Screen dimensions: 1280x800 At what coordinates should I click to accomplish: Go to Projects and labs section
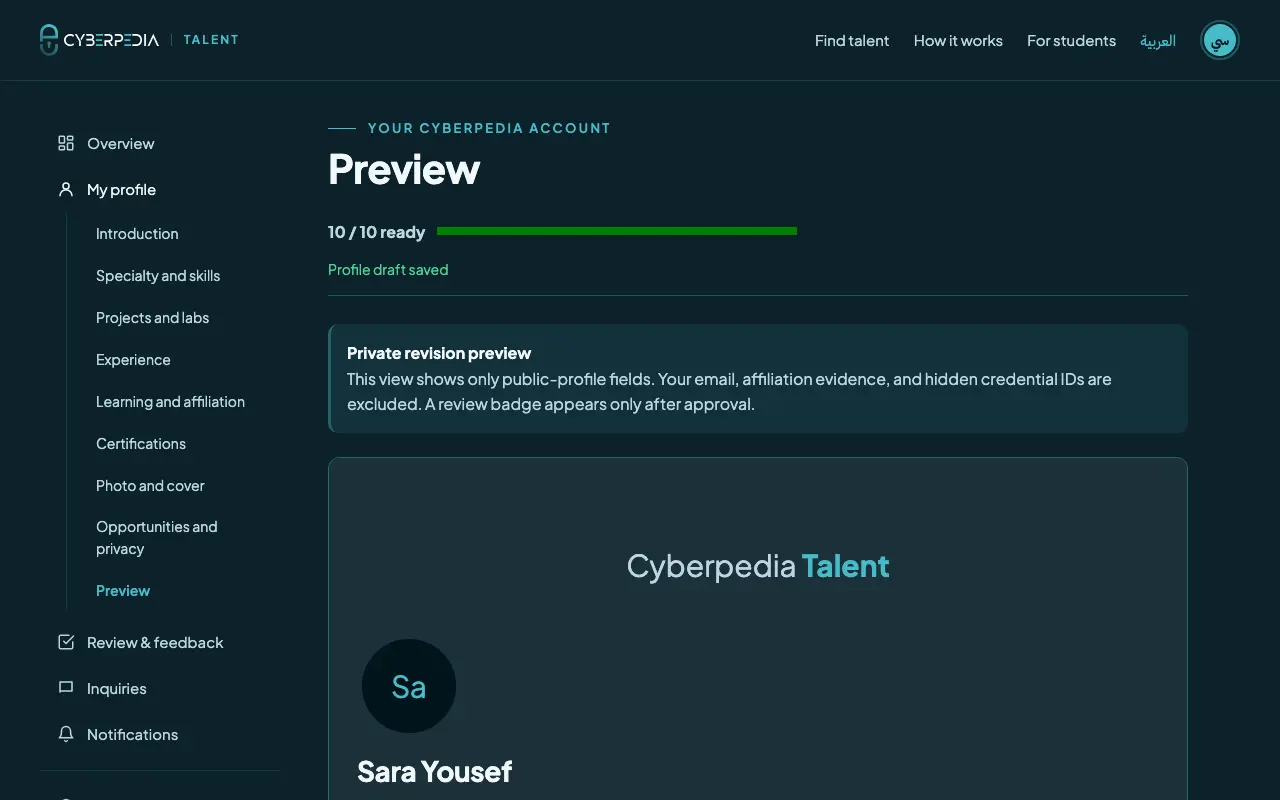(x=152, y=318)
